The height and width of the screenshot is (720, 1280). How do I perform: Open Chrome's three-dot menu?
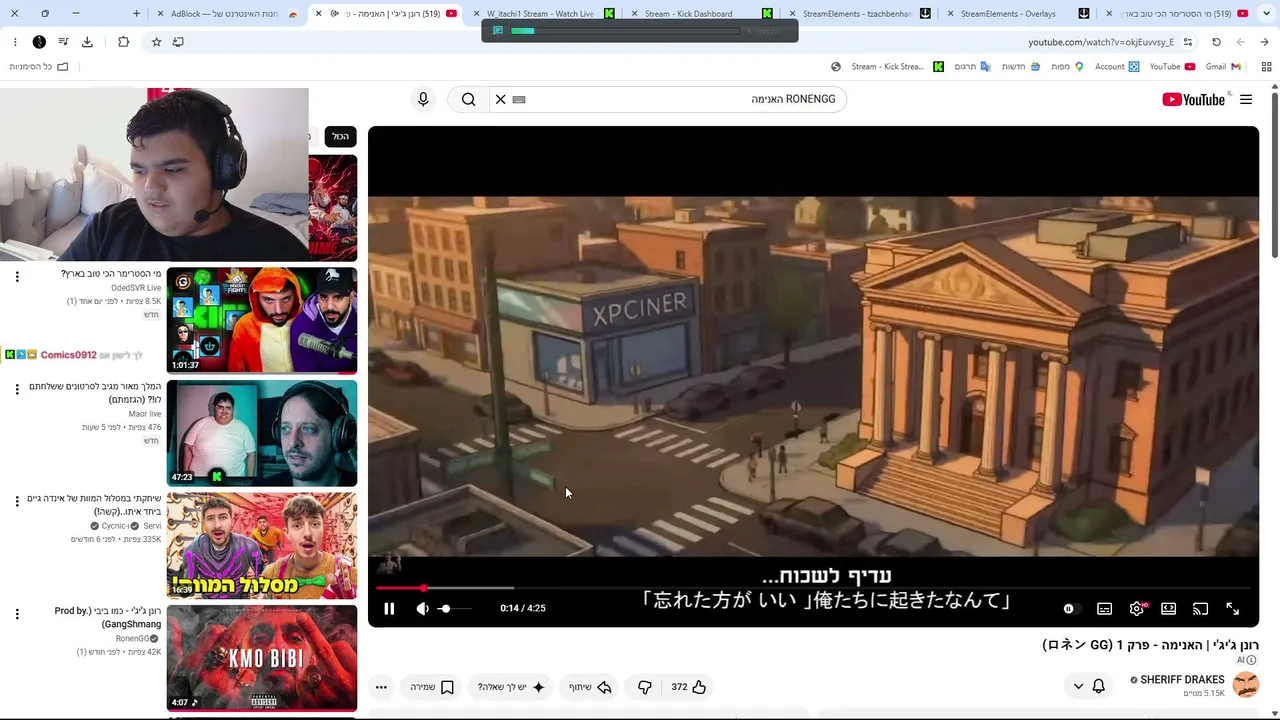tap(15, 42)
